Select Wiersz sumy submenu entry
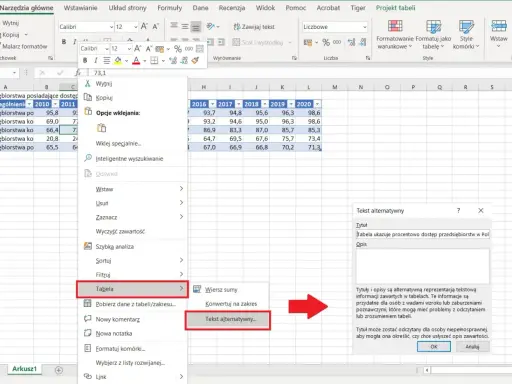 pos(221,290)
